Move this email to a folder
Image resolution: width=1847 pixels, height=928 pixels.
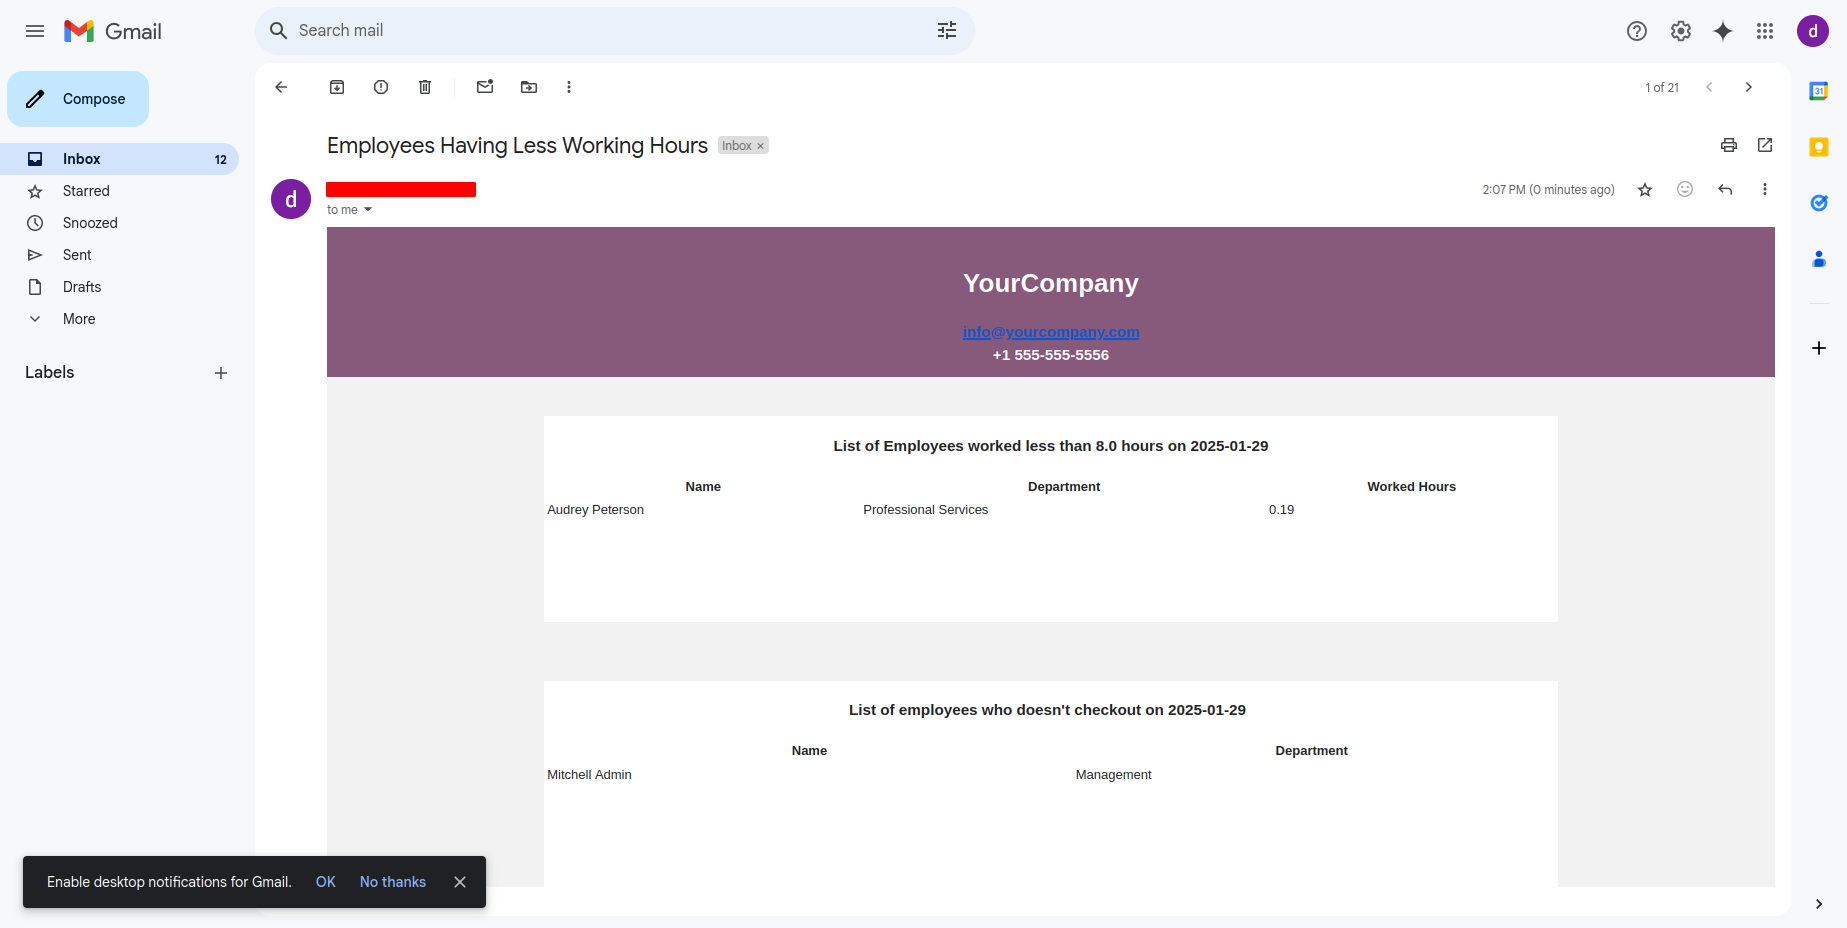[529, 87]
